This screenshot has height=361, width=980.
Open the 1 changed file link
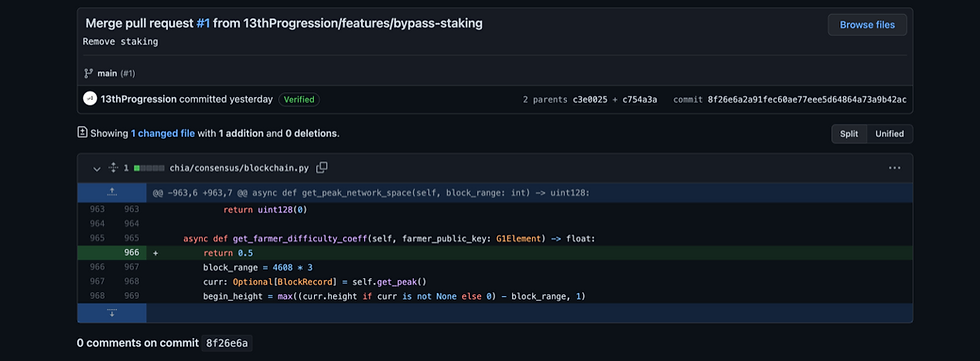(x=162, y=133)
